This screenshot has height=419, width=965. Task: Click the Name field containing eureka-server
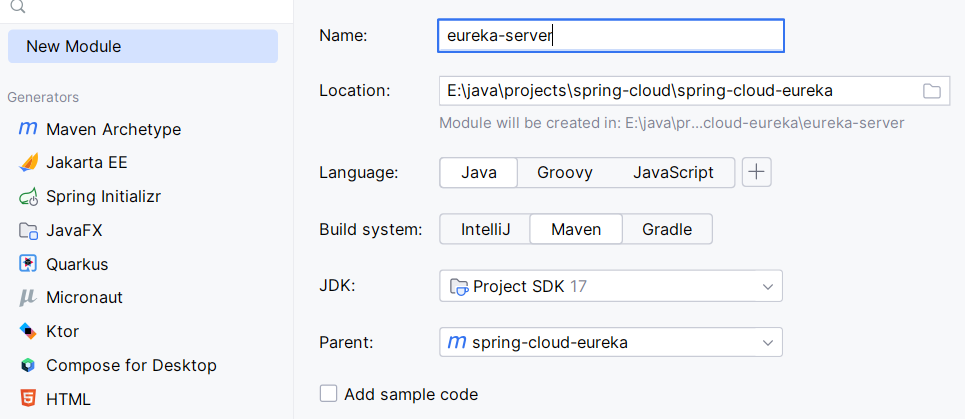[x=610, y=36]
